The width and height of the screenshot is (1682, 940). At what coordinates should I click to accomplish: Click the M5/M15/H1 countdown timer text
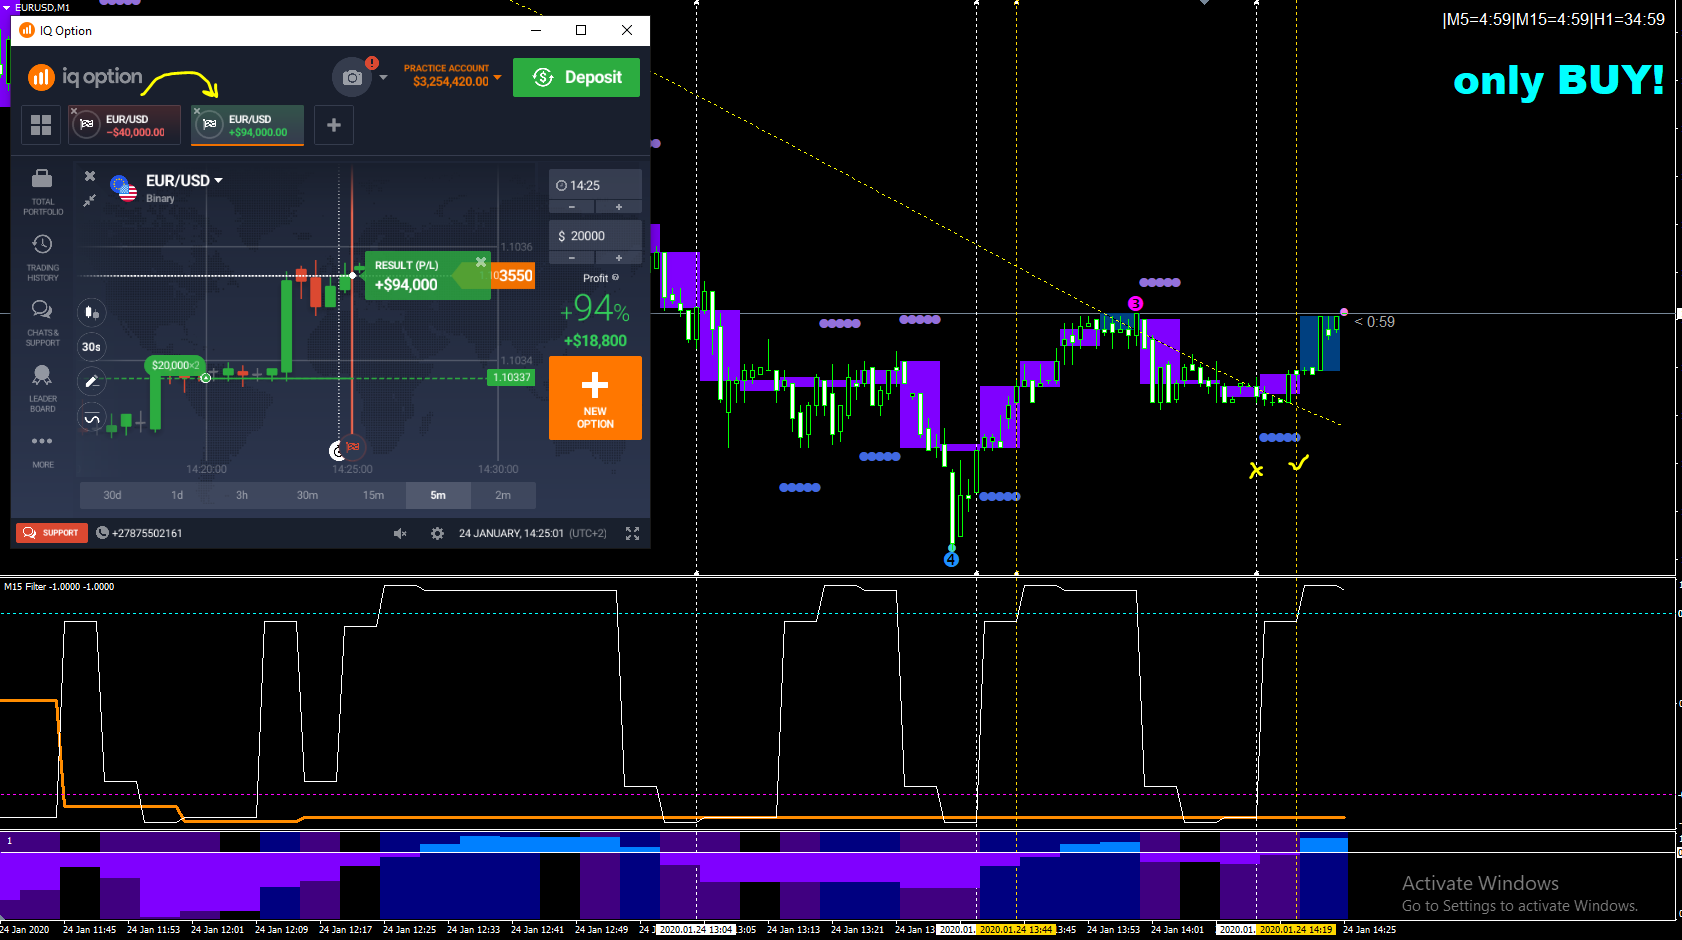tap(1554, 20)
